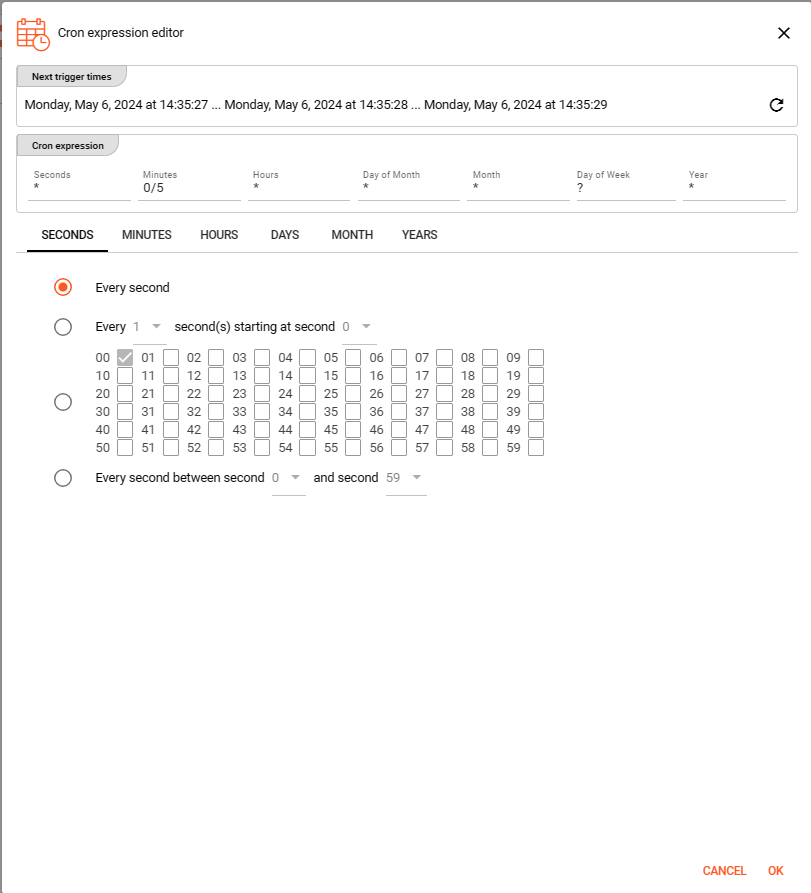Toggle the checkbox for second 00
This screenshot has height=893, width=811.
click(x=125, y=358)
